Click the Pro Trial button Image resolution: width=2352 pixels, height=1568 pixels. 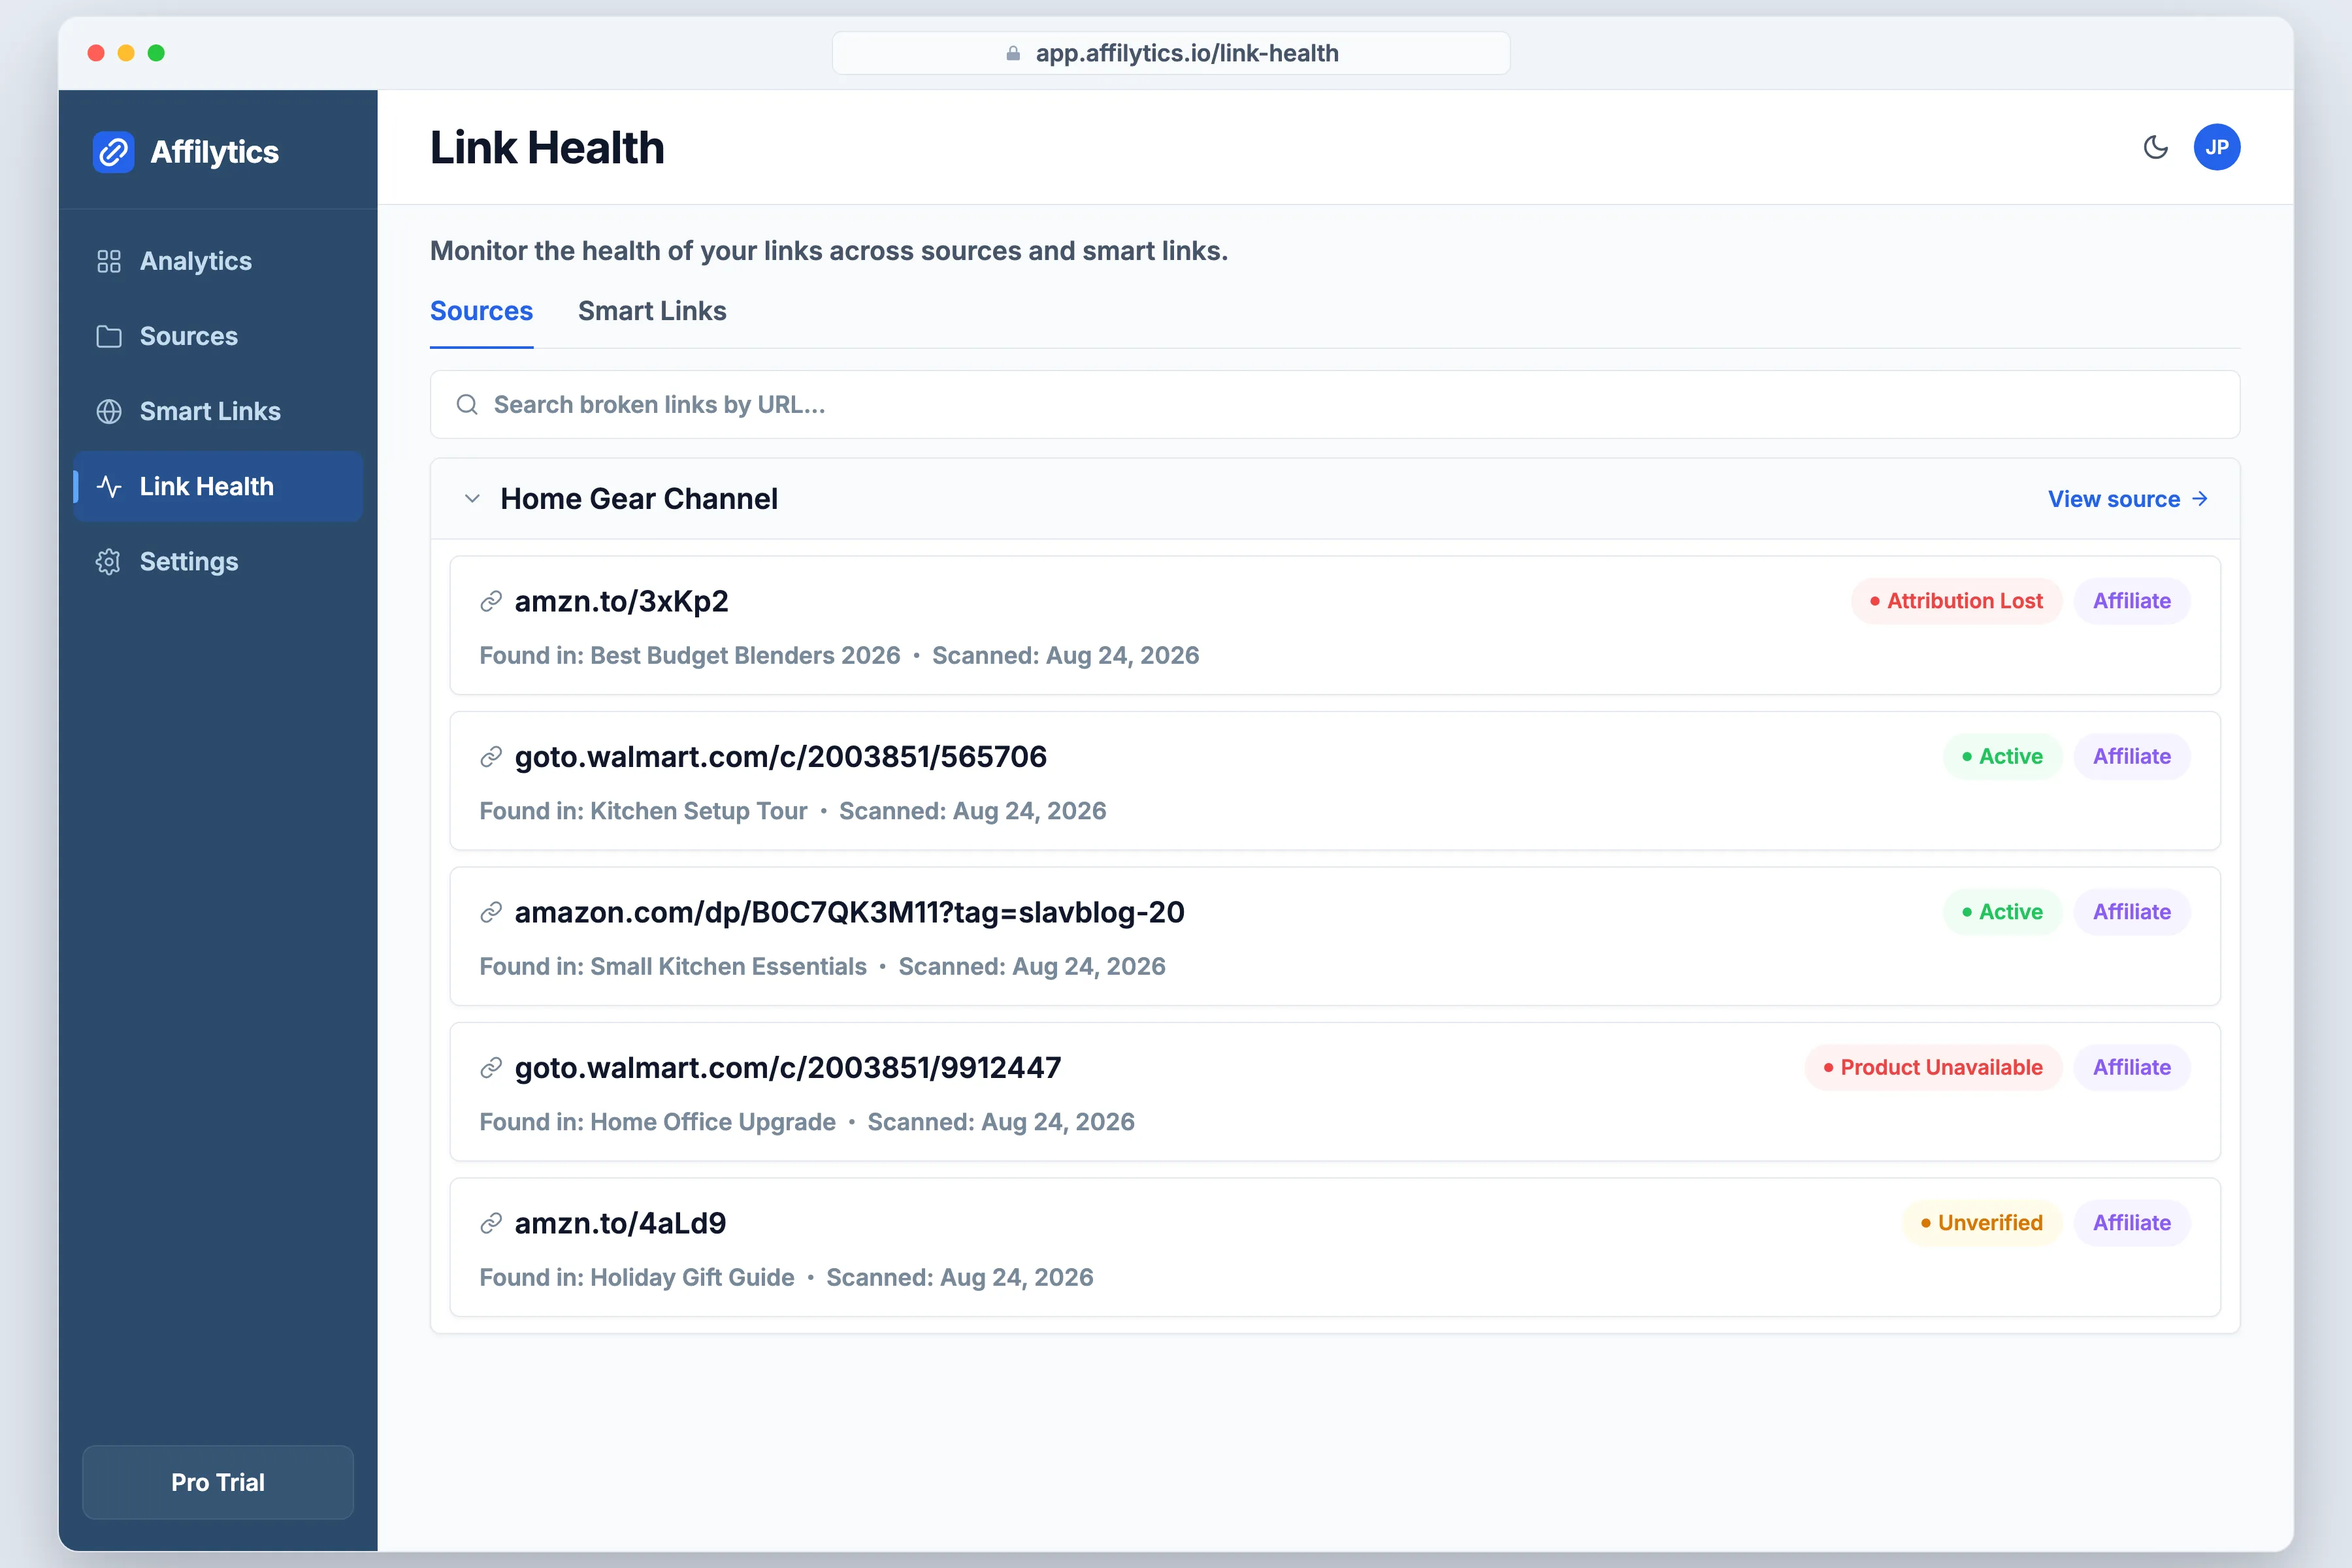coord(218,1482)
